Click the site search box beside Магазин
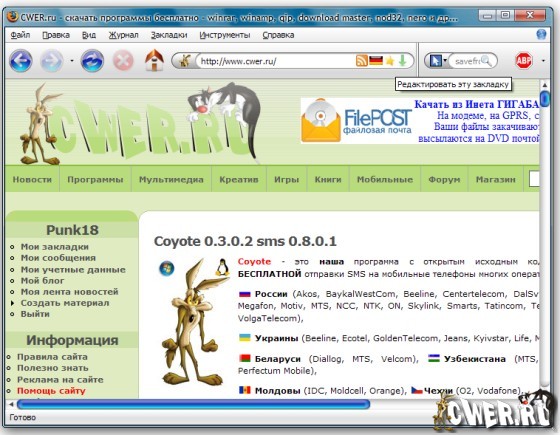 [534, 179]
